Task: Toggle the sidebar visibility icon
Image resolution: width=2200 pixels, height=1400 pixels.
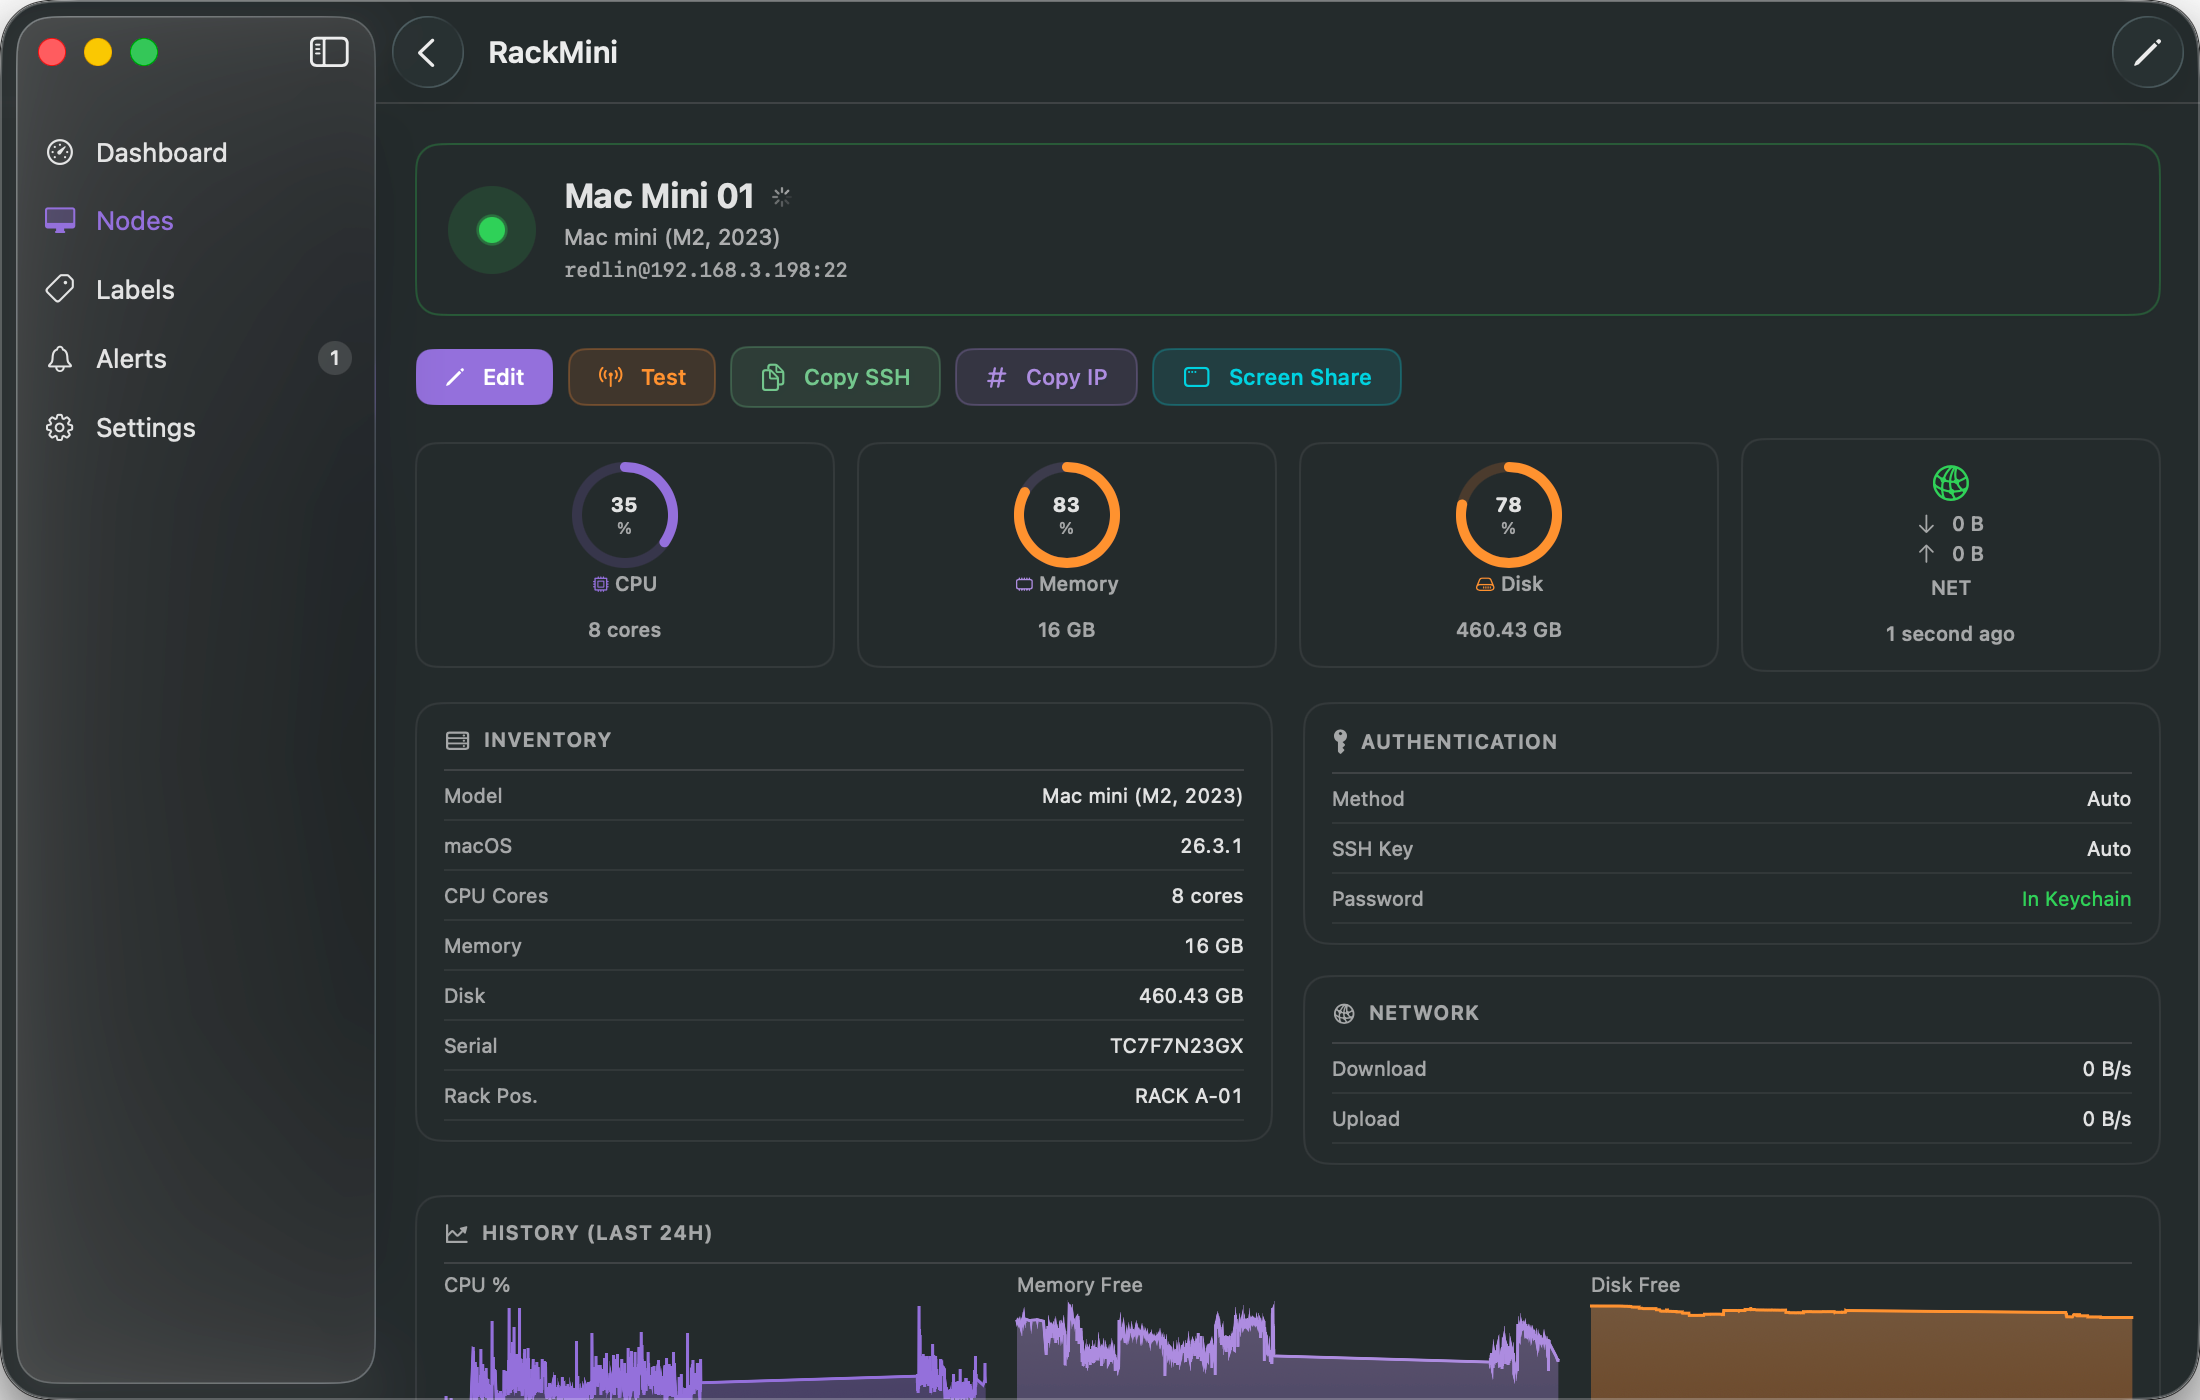Action: click(x=328, y=52)
